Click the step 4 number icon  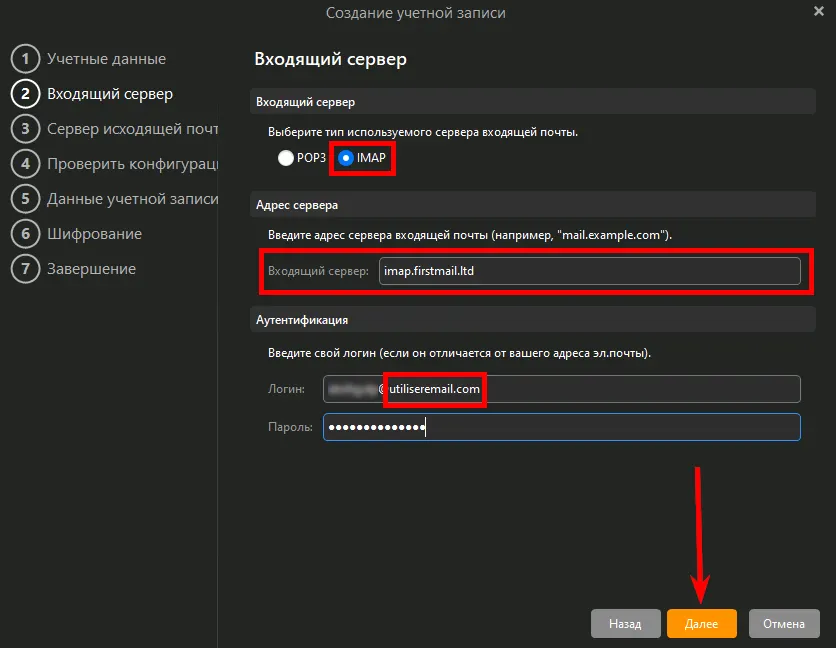[24, 164]
